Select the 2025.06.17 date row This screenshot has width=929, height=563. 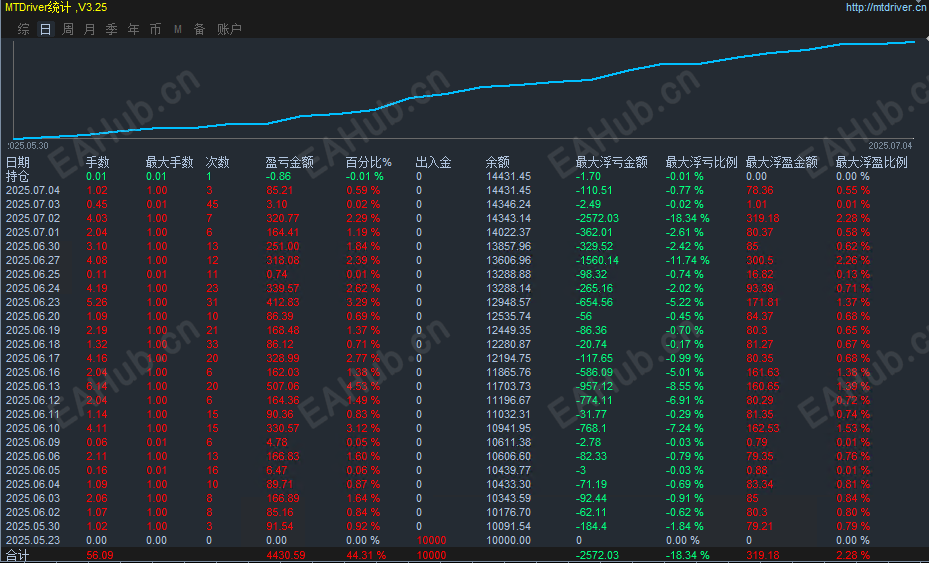pos(33,359)
